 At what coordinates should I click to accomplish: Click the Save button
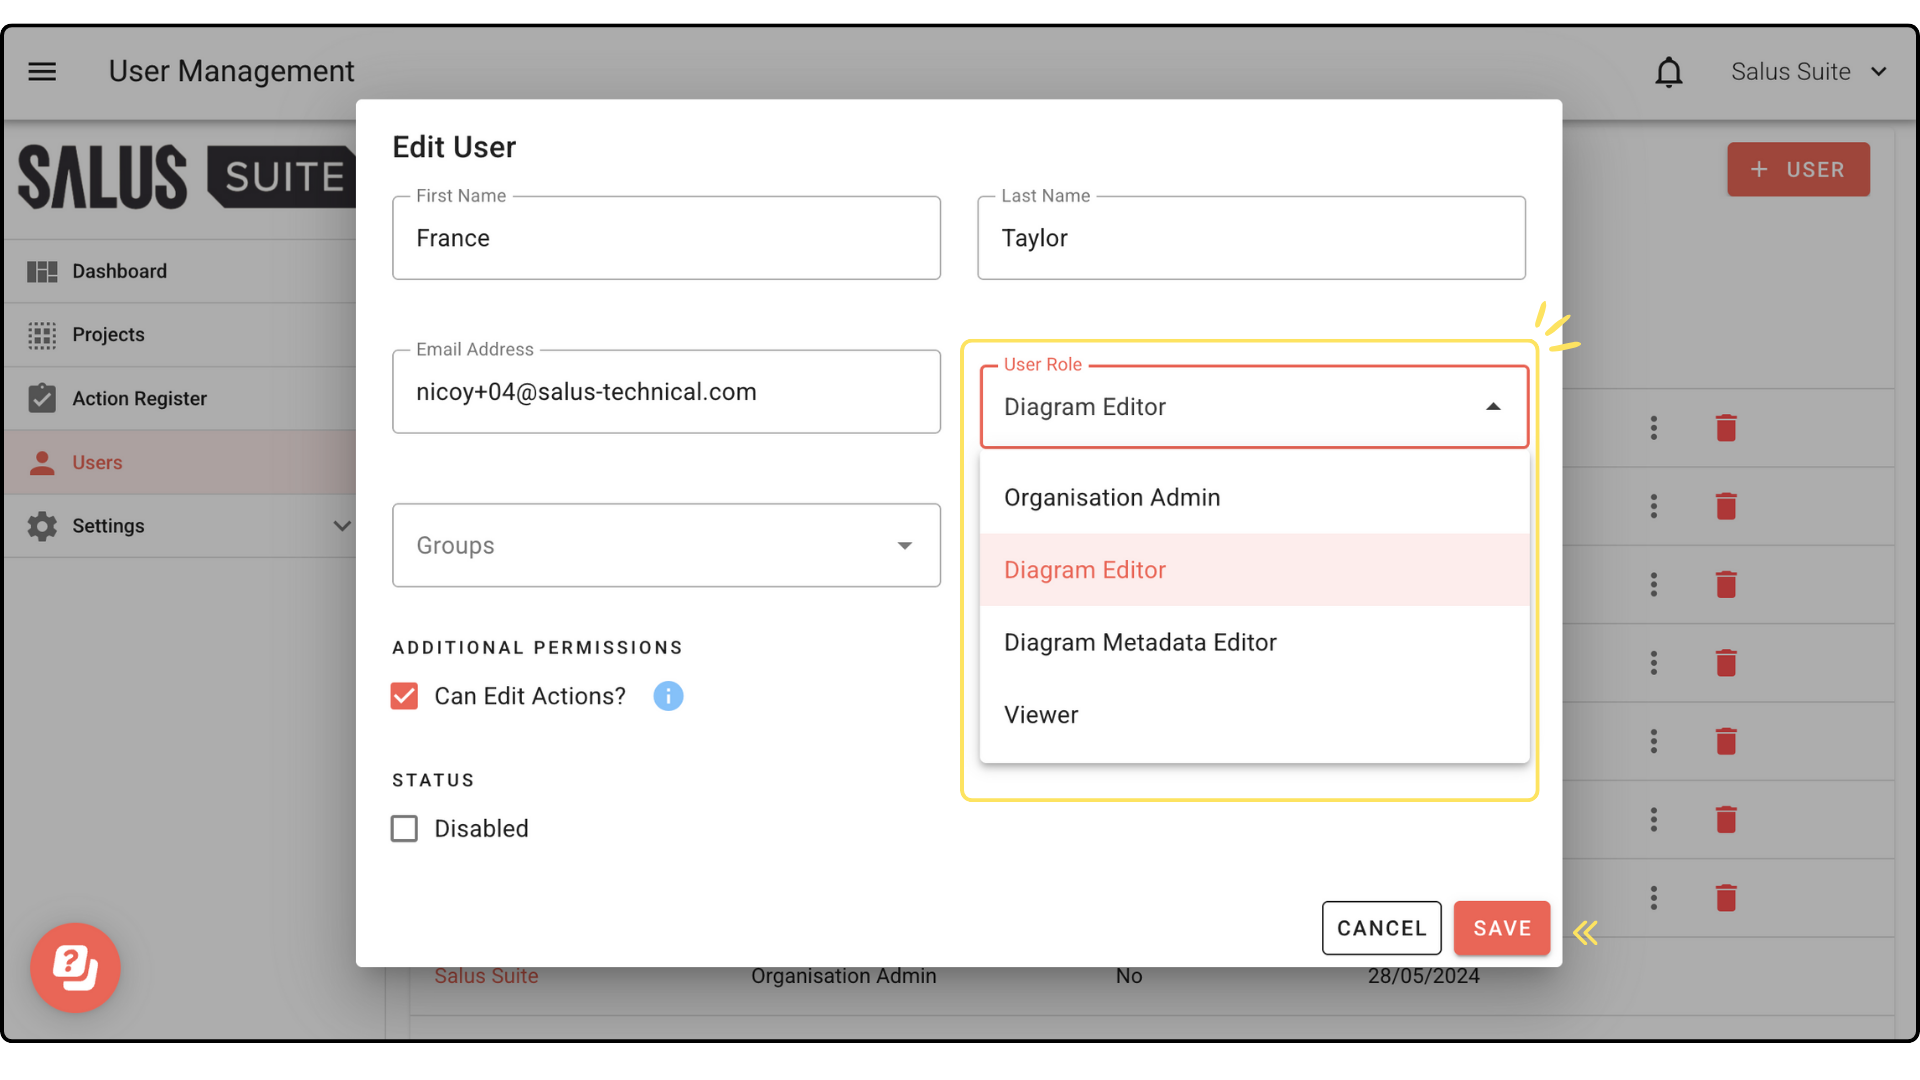pyautogui.click(x=1501, y=928)
